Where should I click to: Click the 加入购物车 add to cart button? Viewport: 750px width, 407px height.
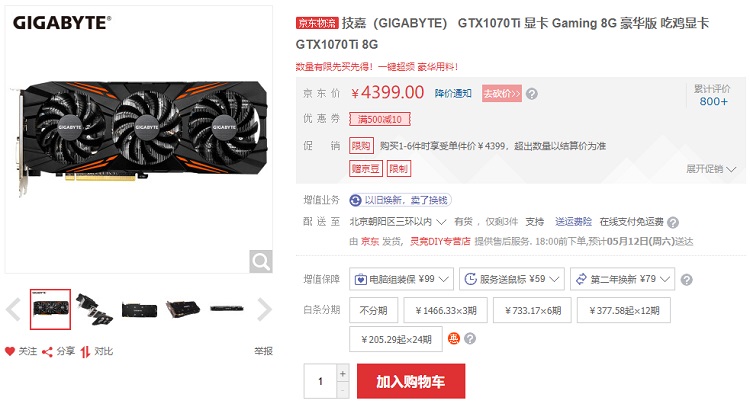pyautogui.click(x=411, y=381)
